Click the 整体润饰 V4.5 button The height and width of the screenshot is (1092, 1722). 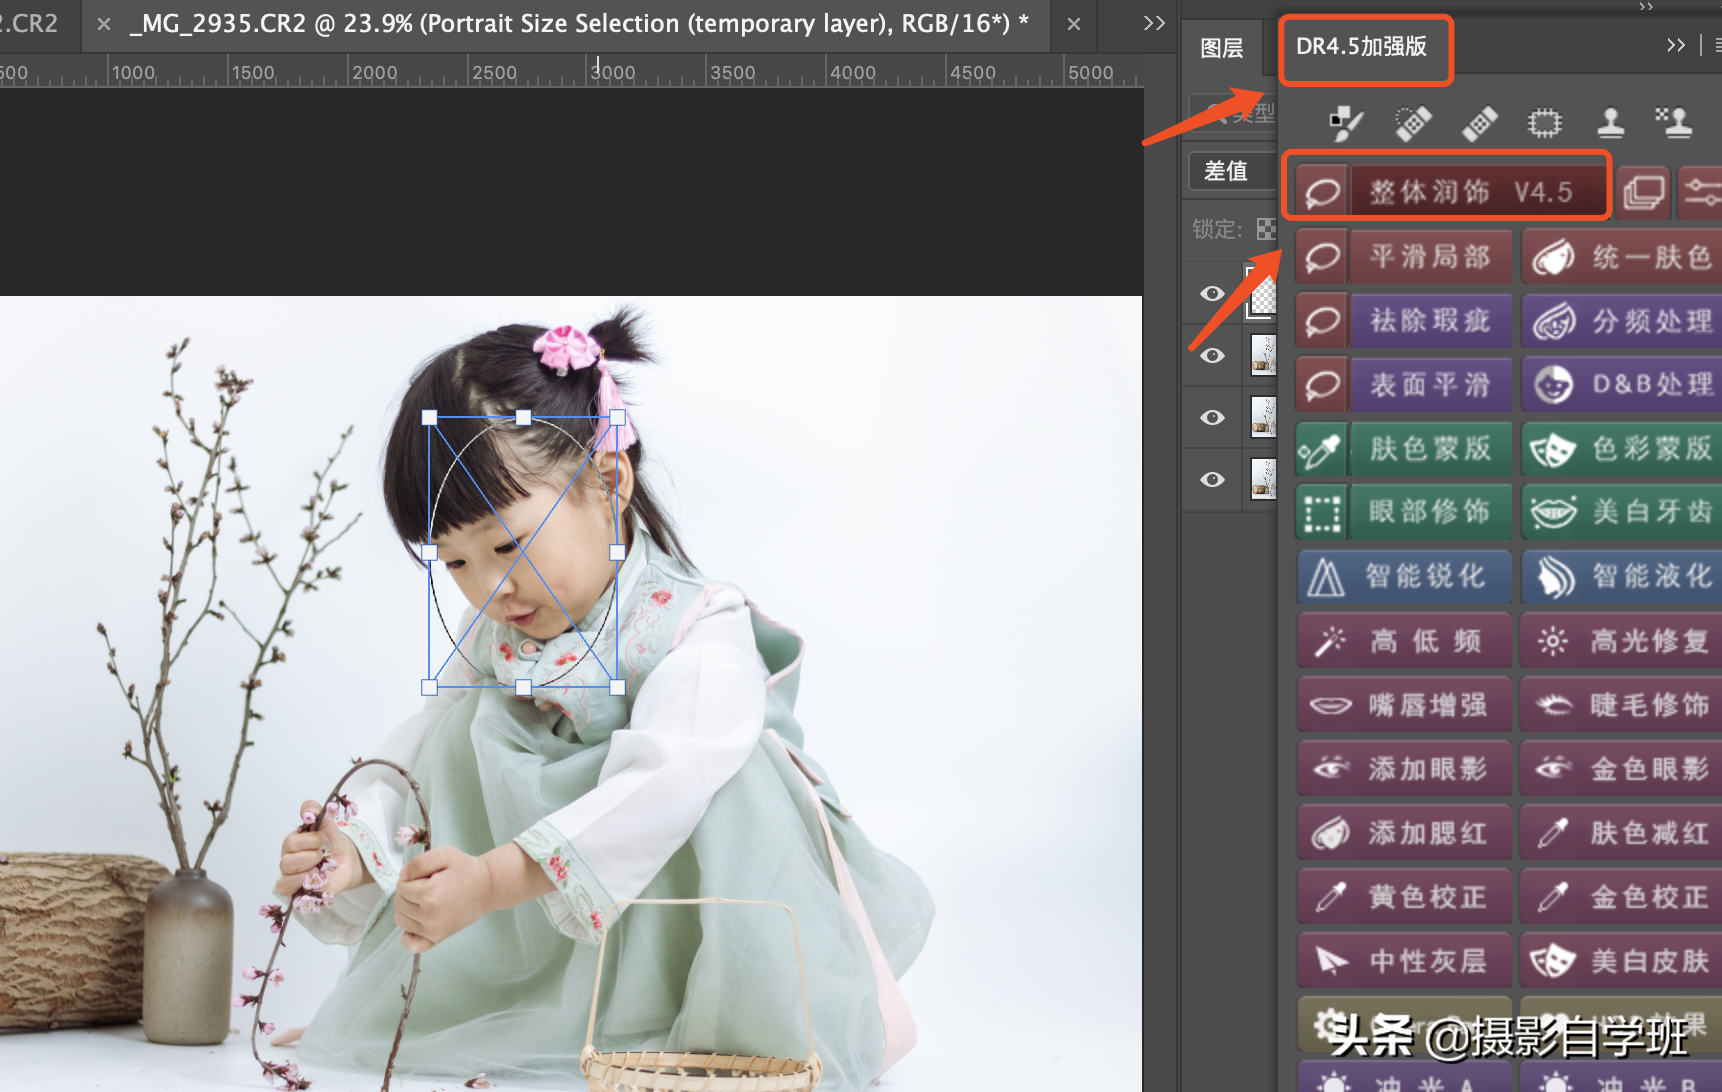tap(1470, 191)
